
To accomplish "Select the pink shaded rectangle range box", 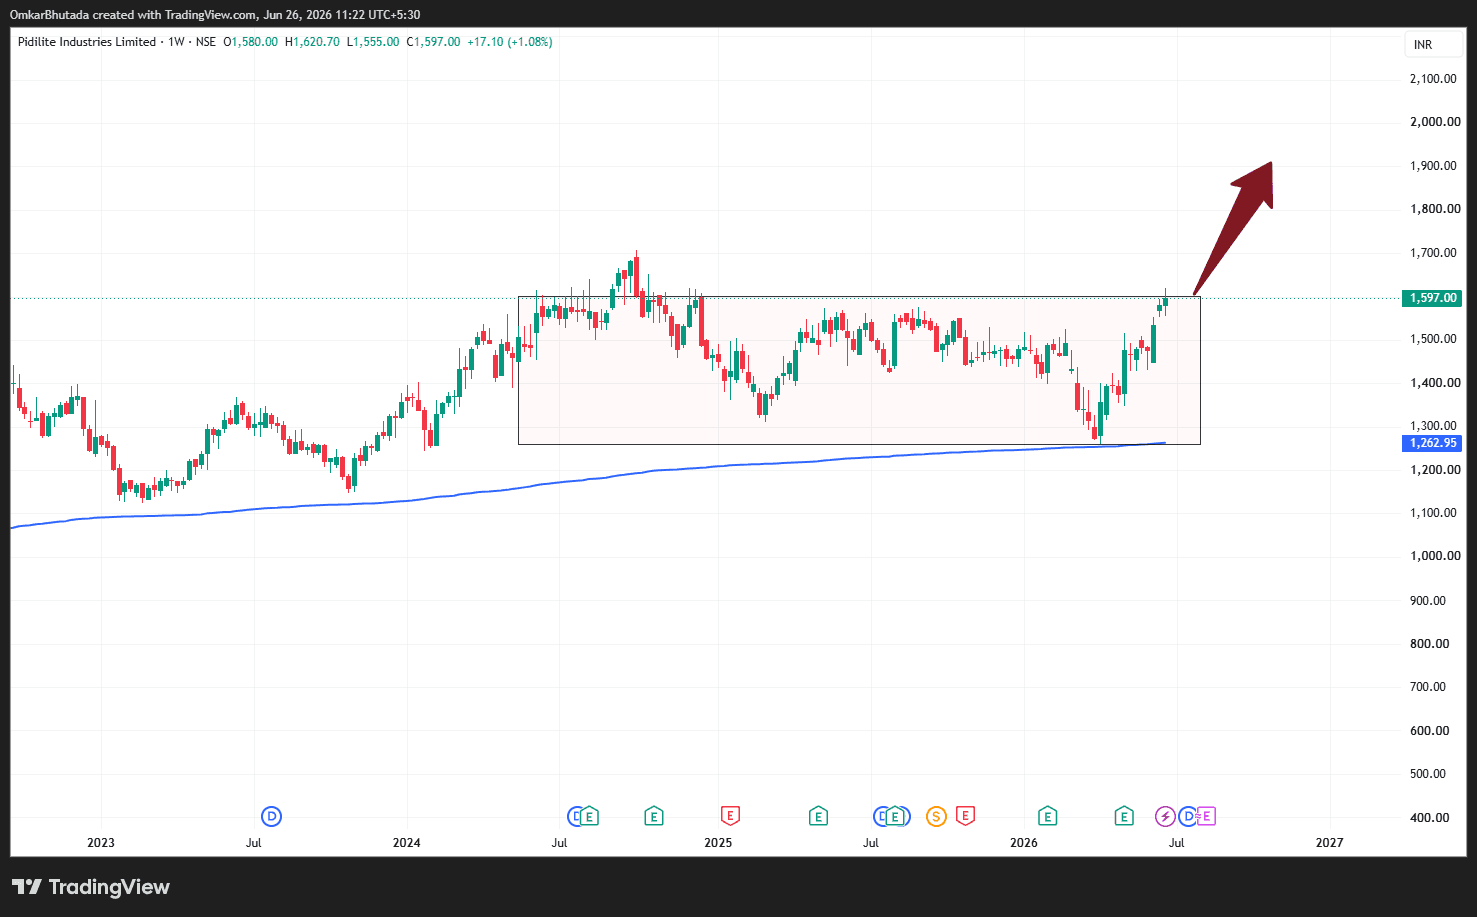I will [x=859, y=370].
